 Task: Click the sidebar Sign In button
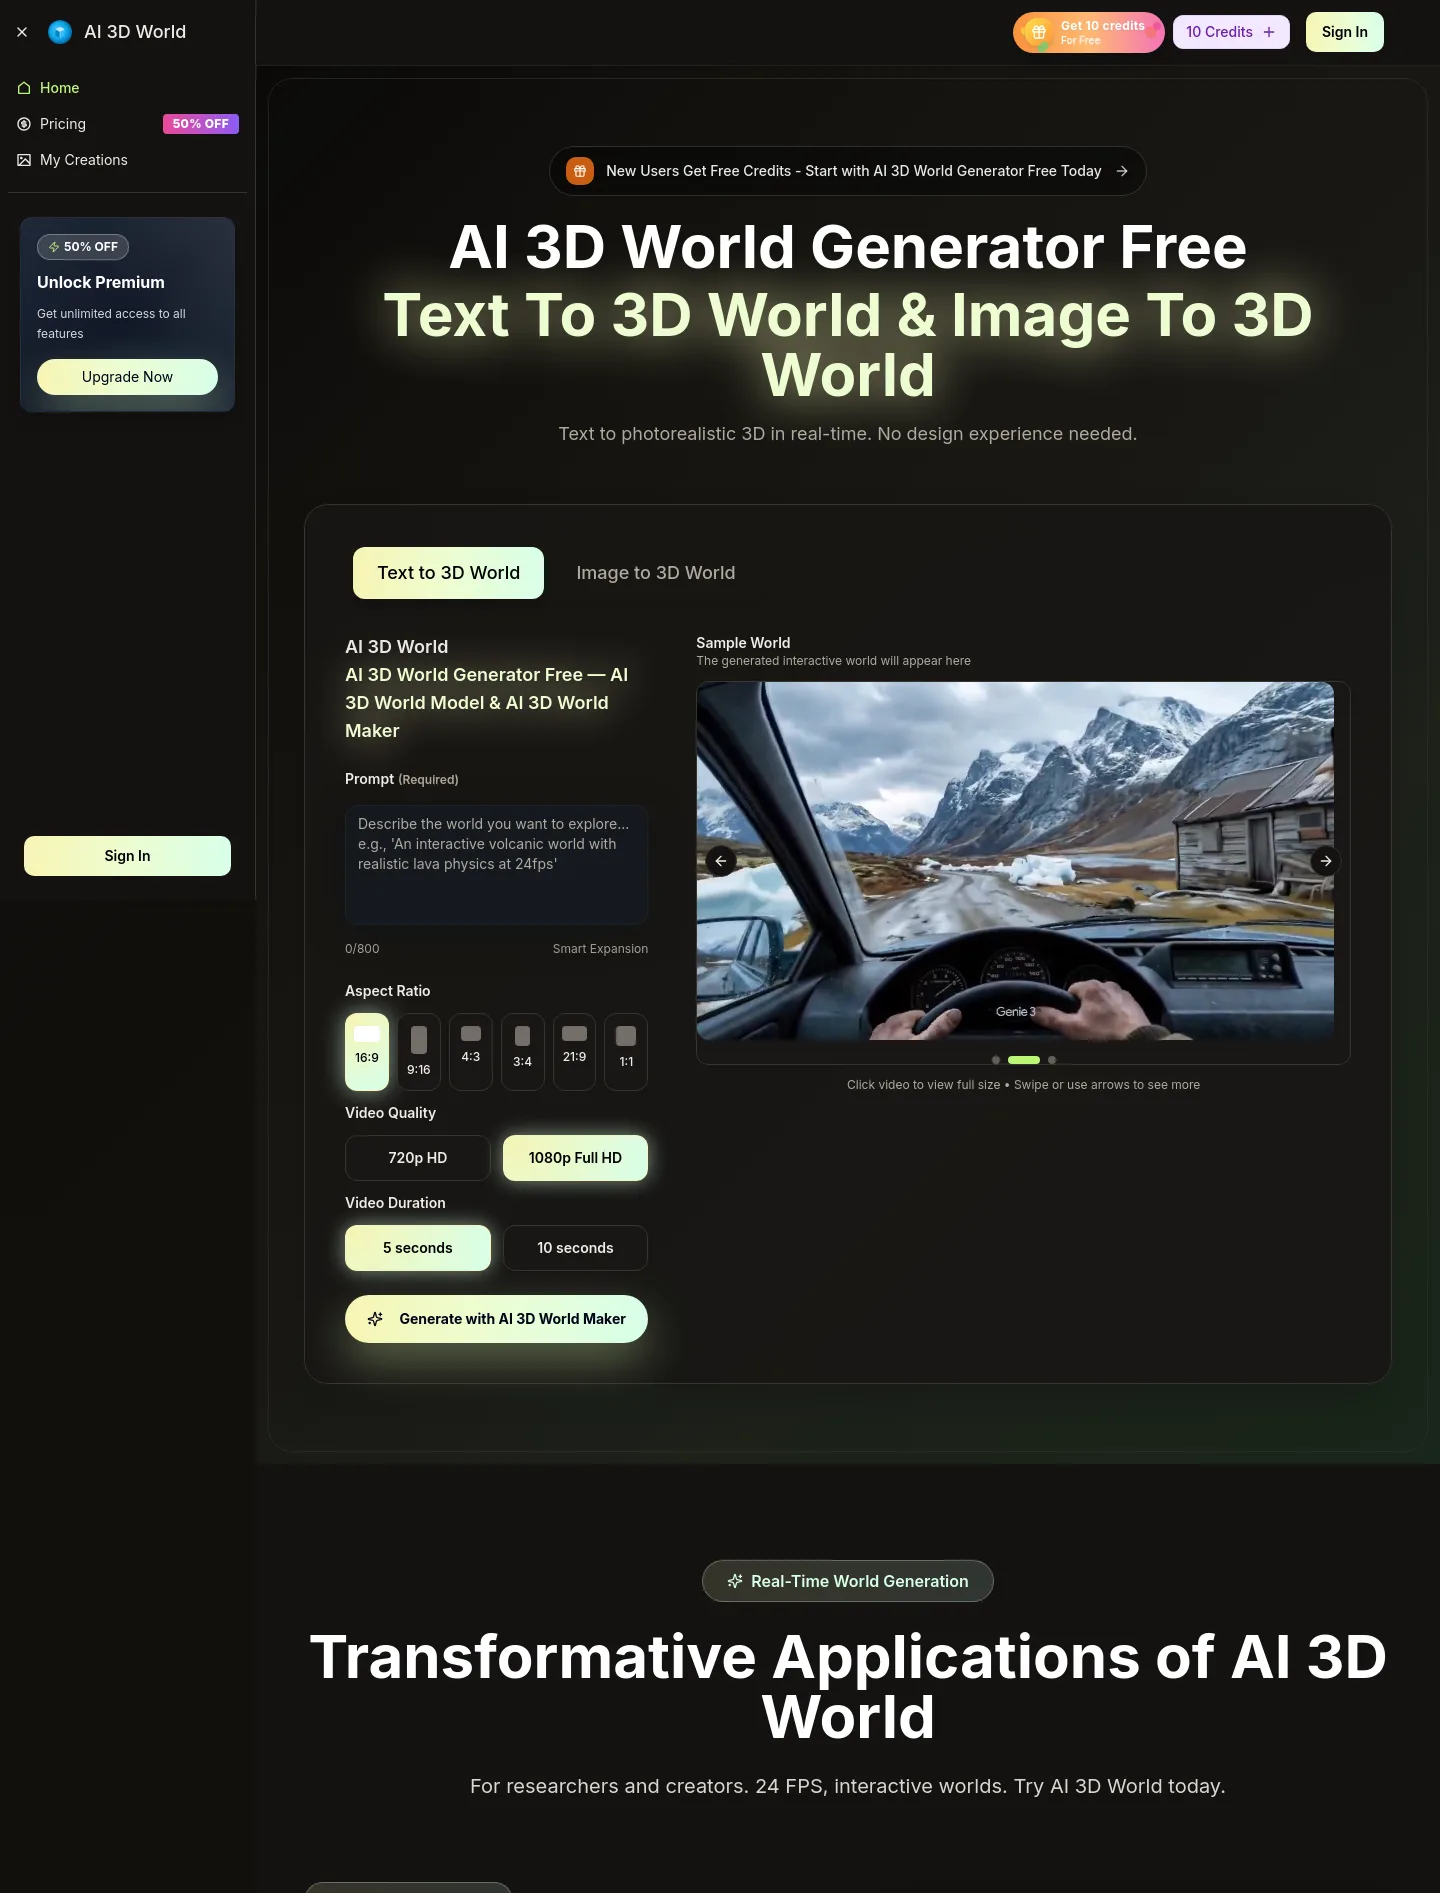click(127, 856)
